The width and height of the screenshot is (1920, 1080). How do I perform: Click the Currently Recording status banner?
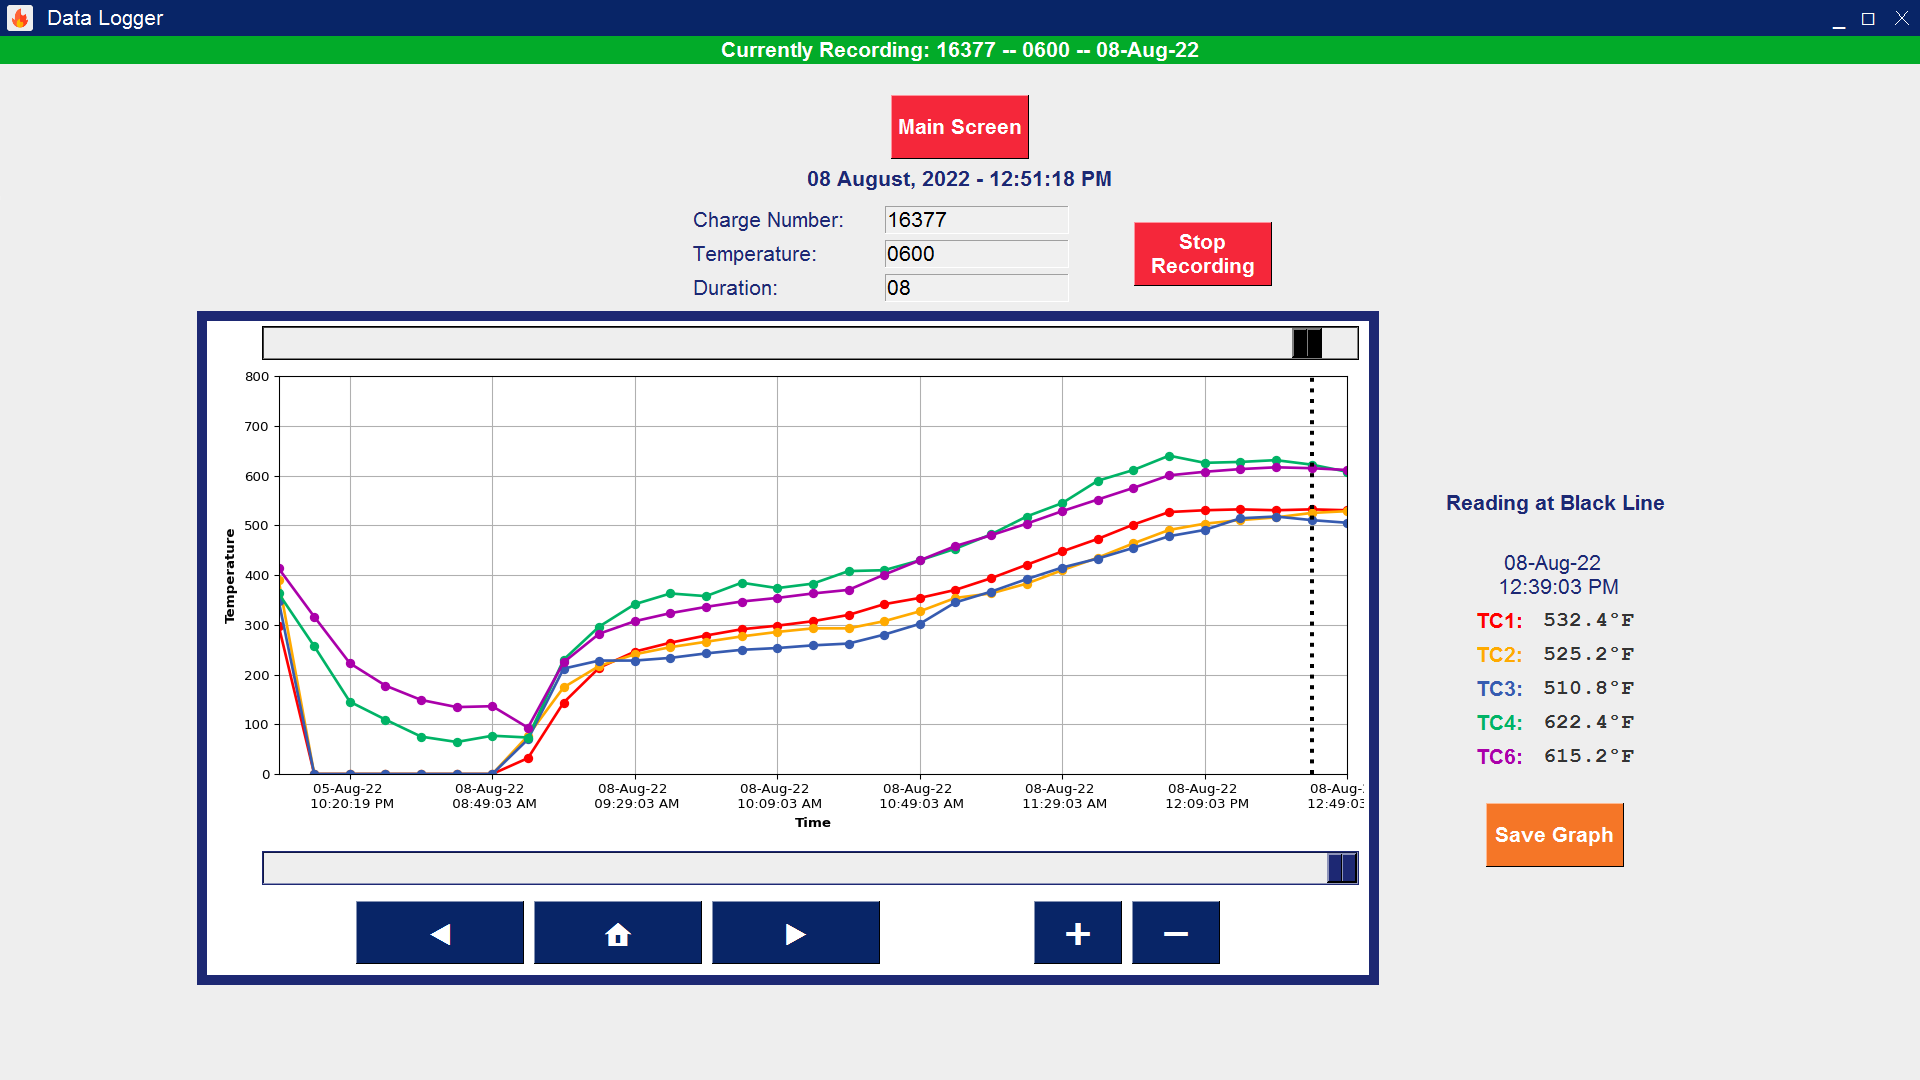(x=960, y=49)
